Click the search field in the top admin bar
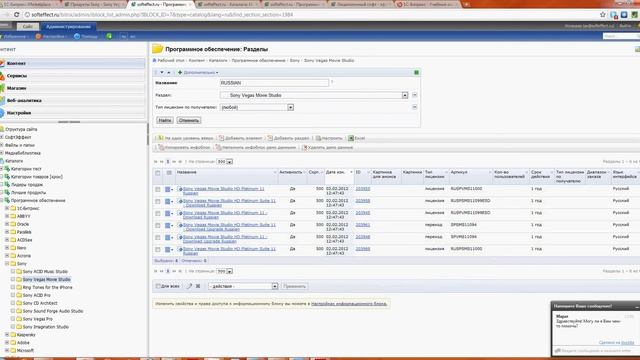Image resolution: width=640 pixels, height=360 pixels. (621, 36)
